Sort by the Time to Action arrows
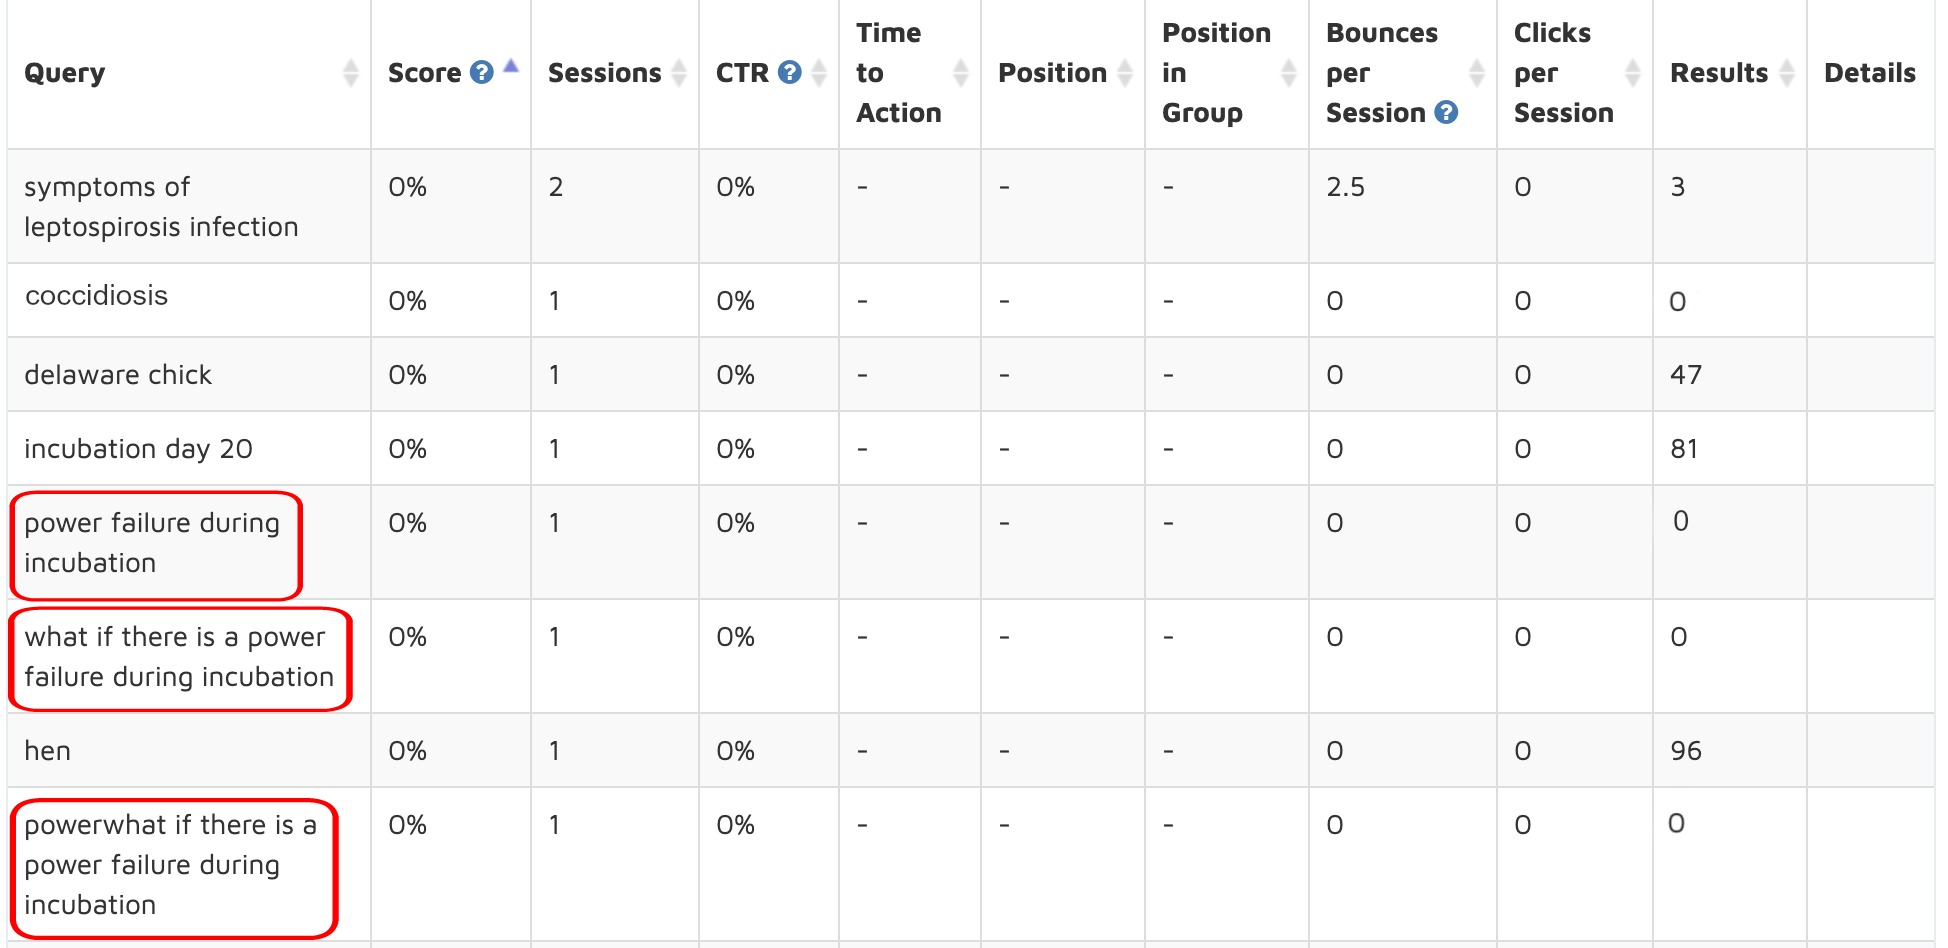Viewport: 1948px width, 948px height. point(961,73)
